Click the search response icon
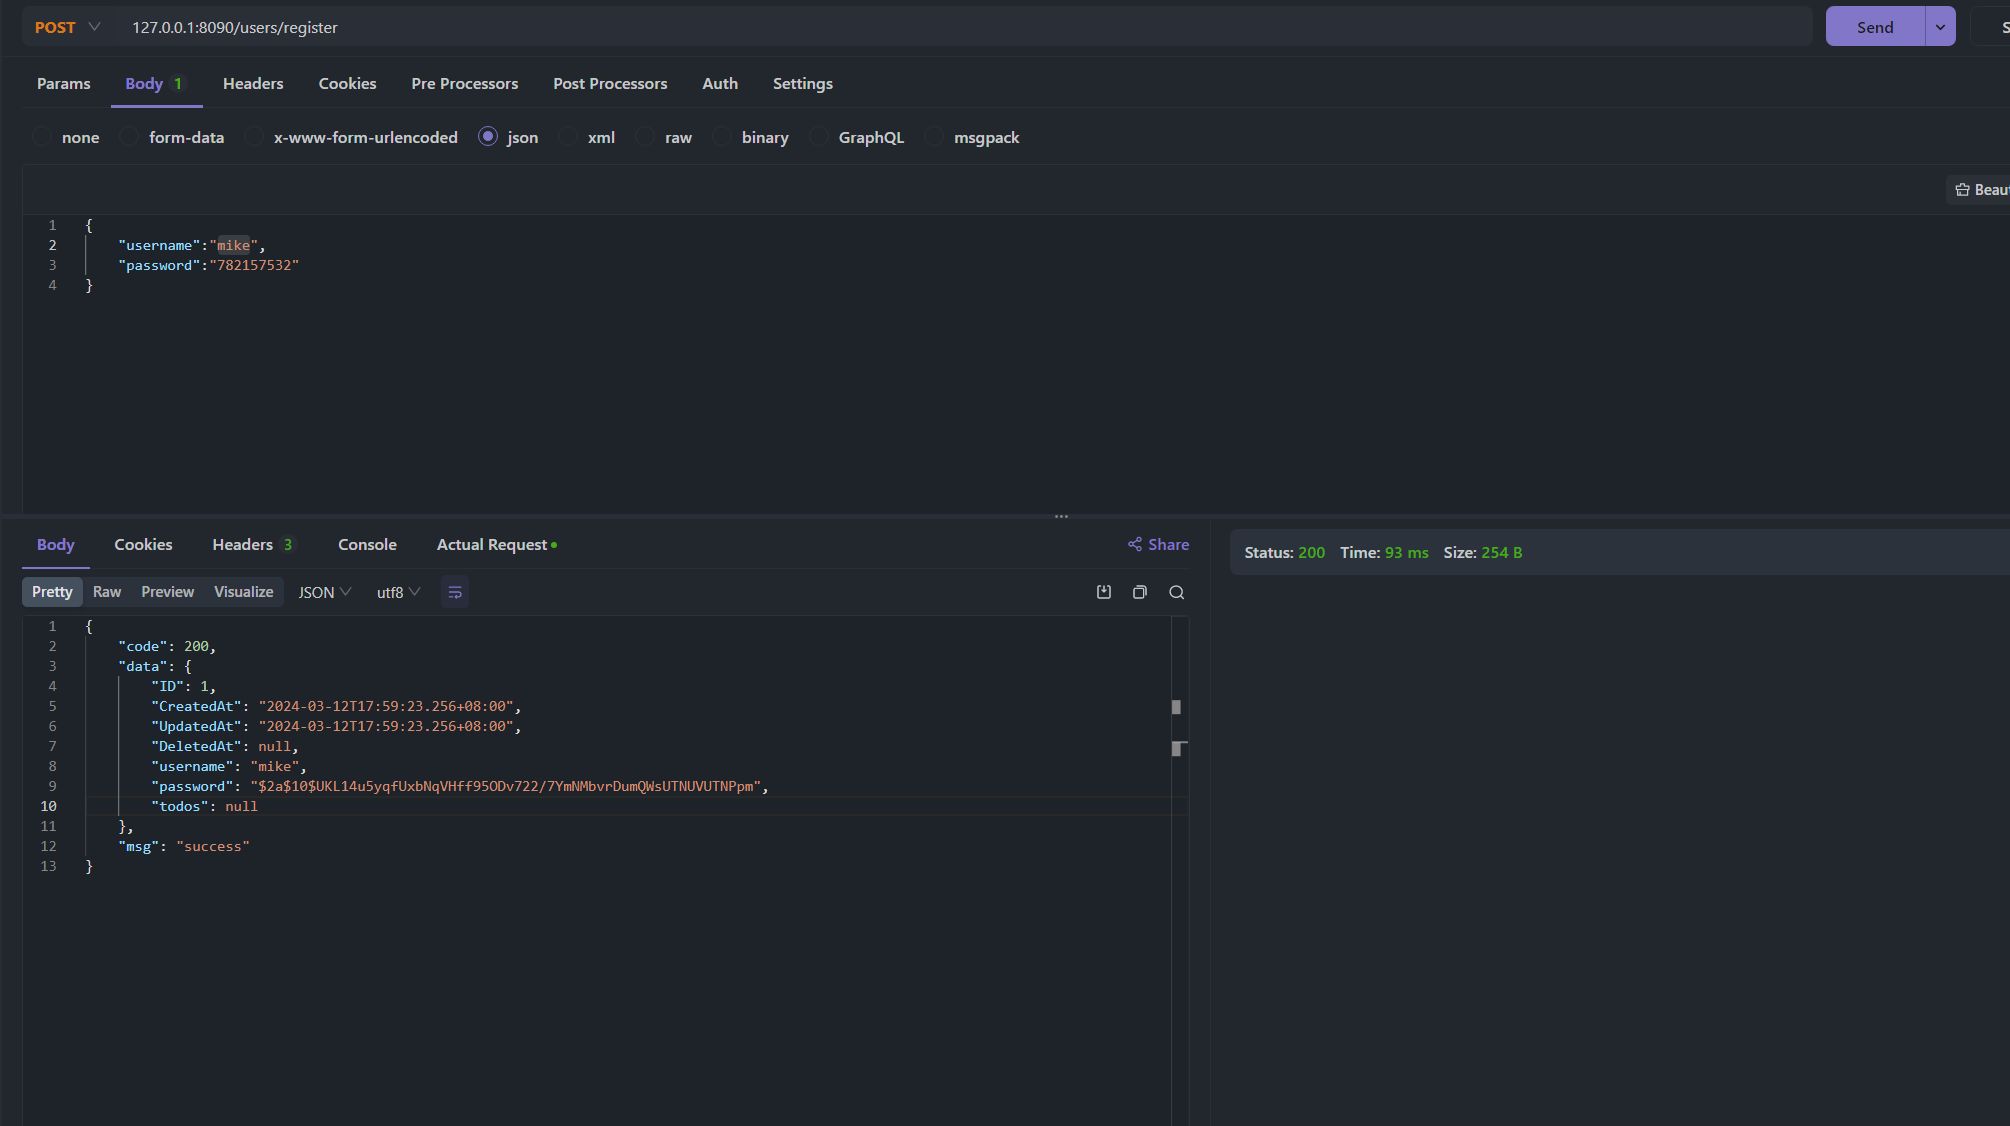 point(1177,592)
